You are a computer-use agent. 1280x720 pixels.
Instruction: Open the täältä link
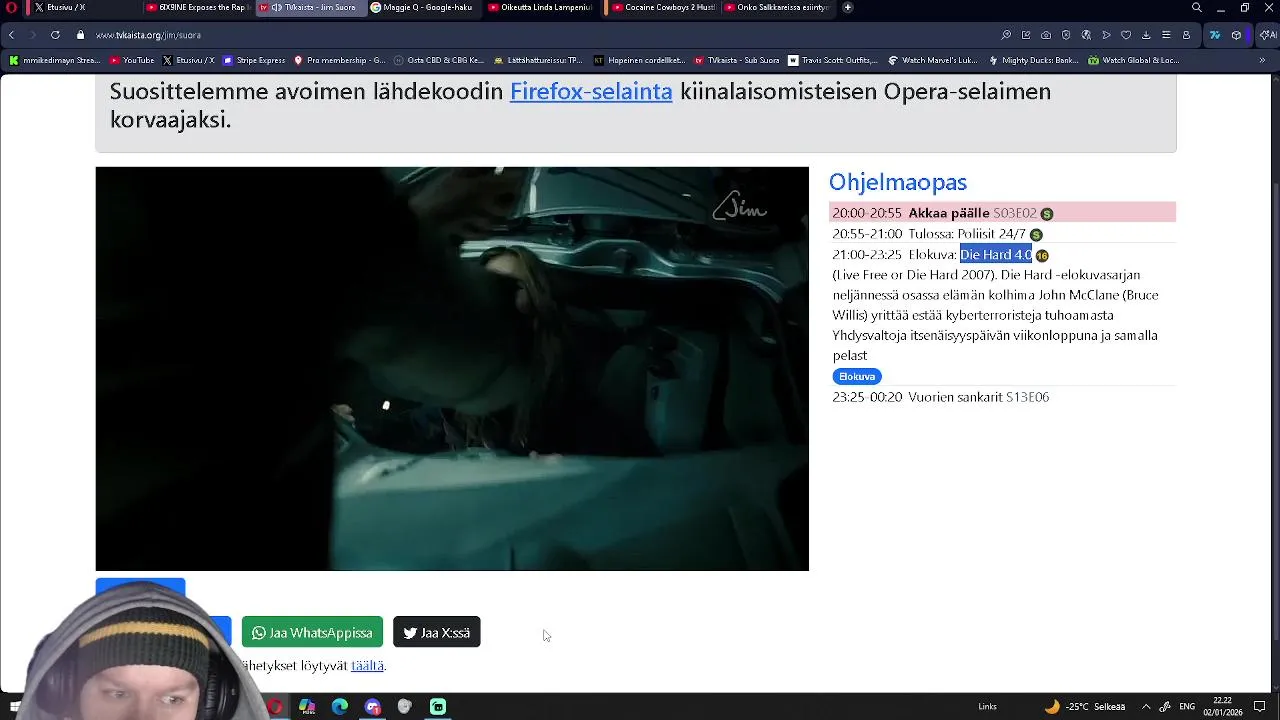click(367, 665)
